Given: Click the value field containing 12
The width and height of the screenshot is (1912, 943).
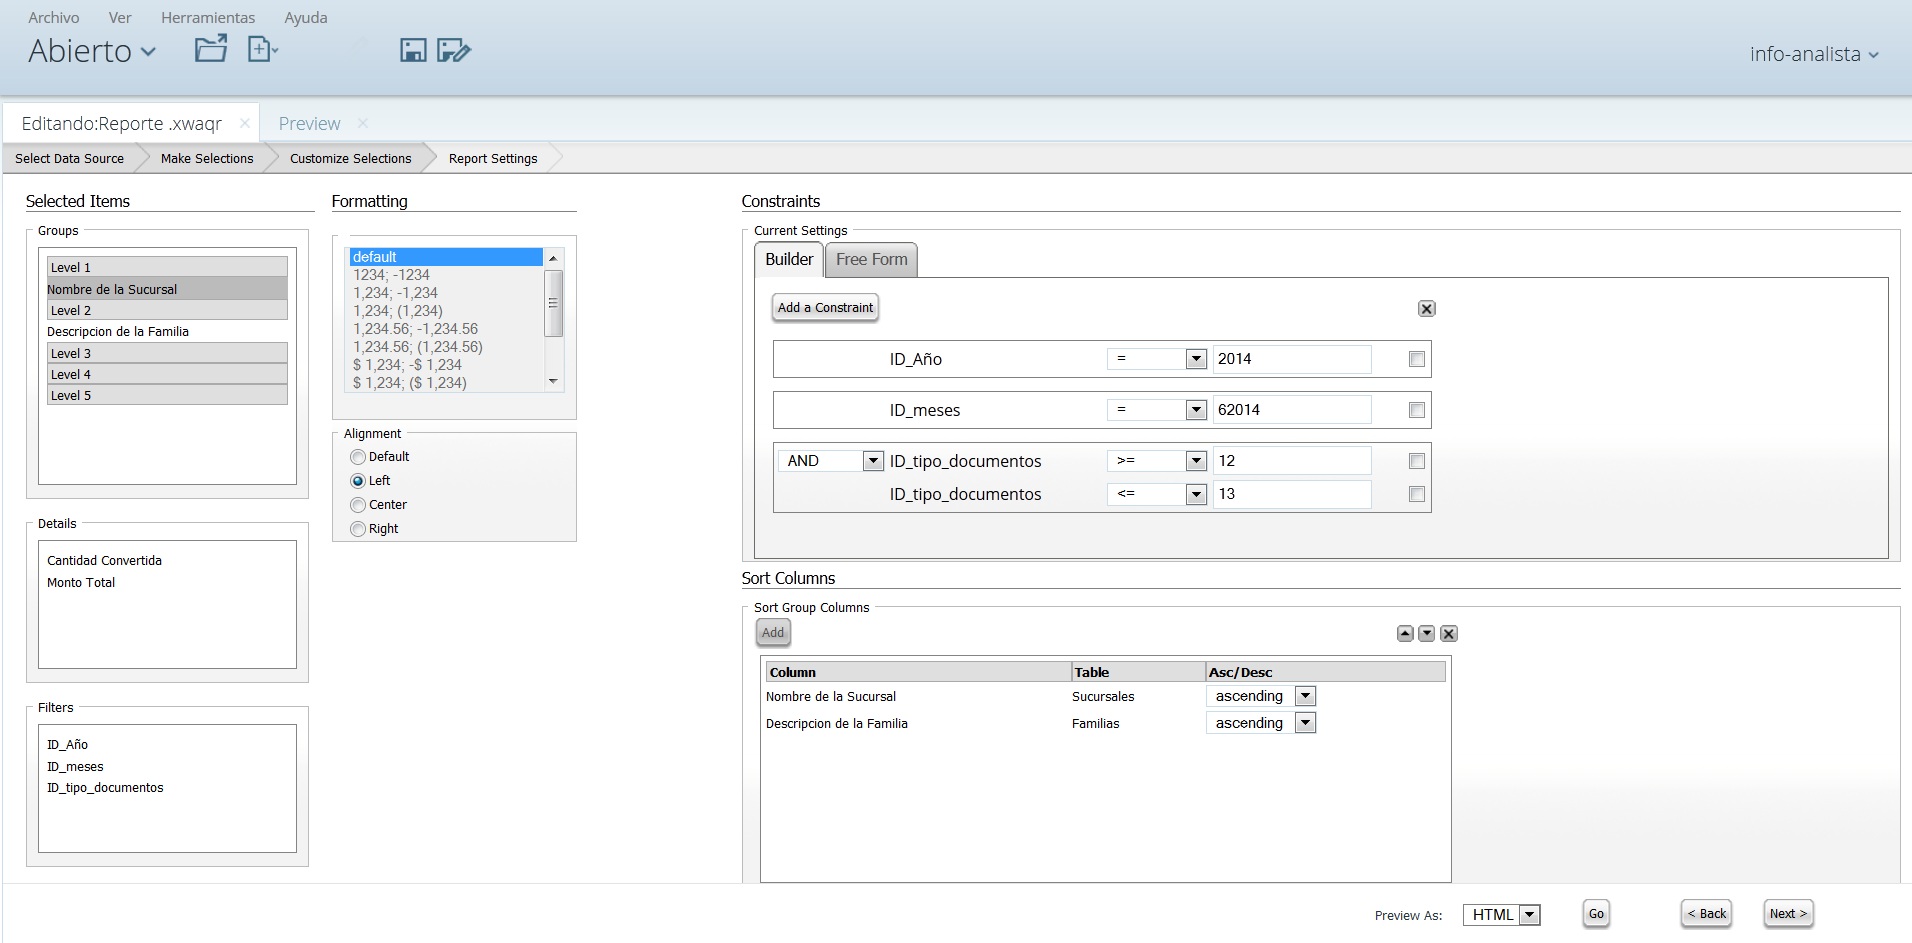Looking at the screenshot, I should pyautogui.click(x=1292, y=461).
